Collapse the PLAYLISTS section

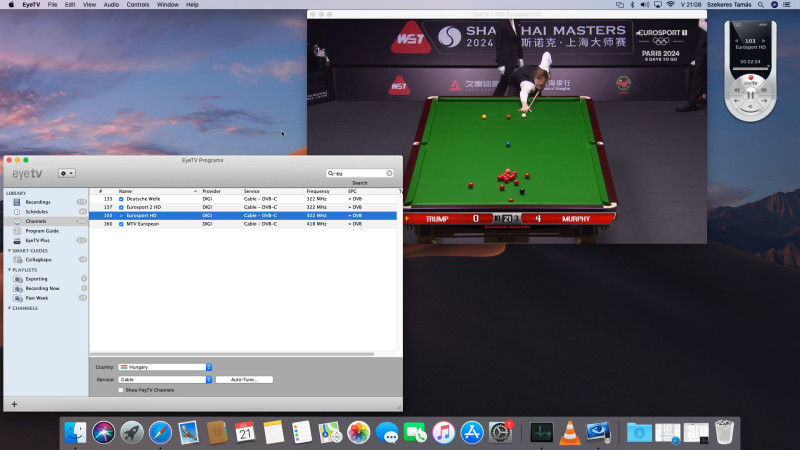(9, 270)
